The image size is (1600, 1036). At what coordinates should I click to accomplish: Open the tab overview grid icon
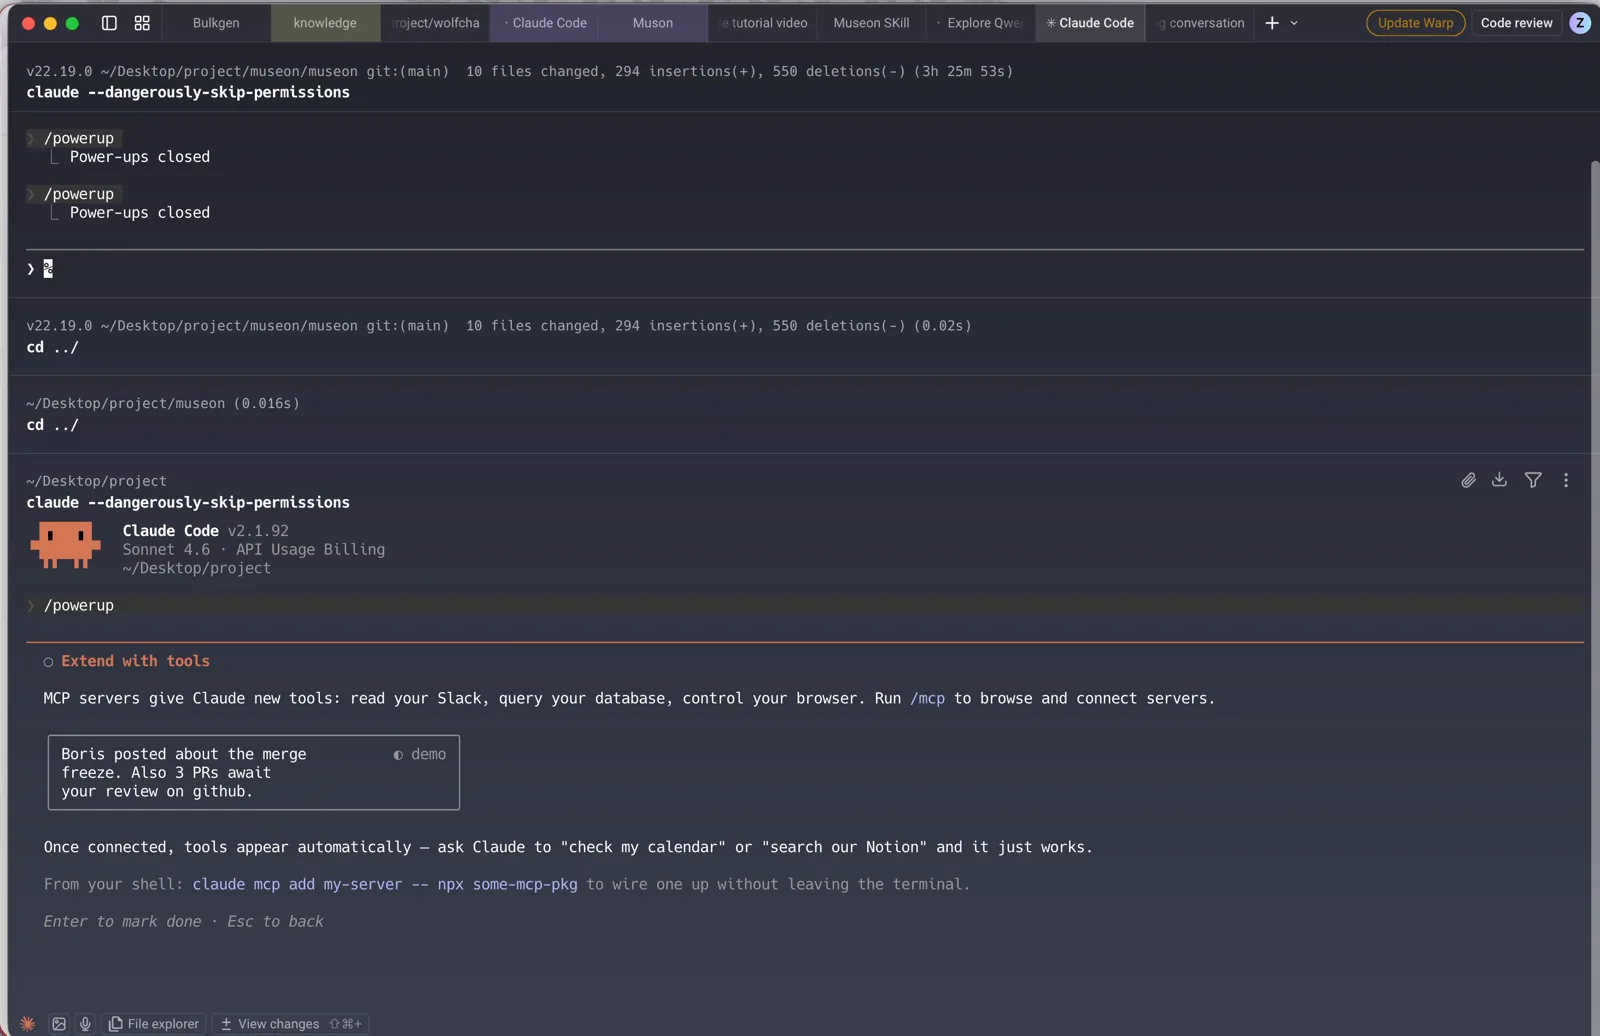click(x=142, y=23)
